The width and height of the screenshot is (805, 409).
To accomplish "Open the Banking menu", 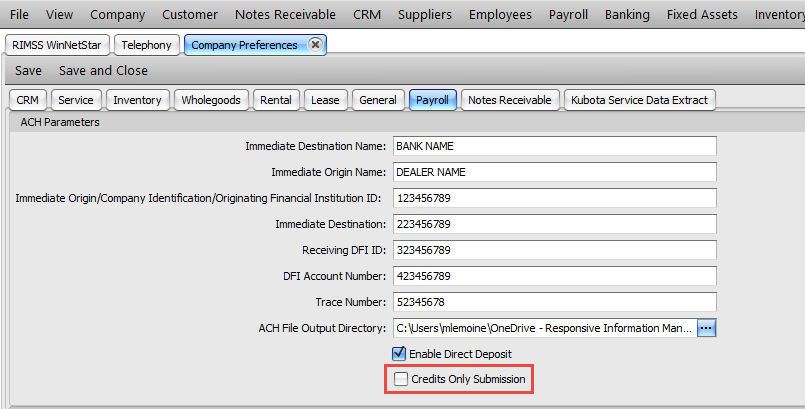I will (x=627, y=15).
